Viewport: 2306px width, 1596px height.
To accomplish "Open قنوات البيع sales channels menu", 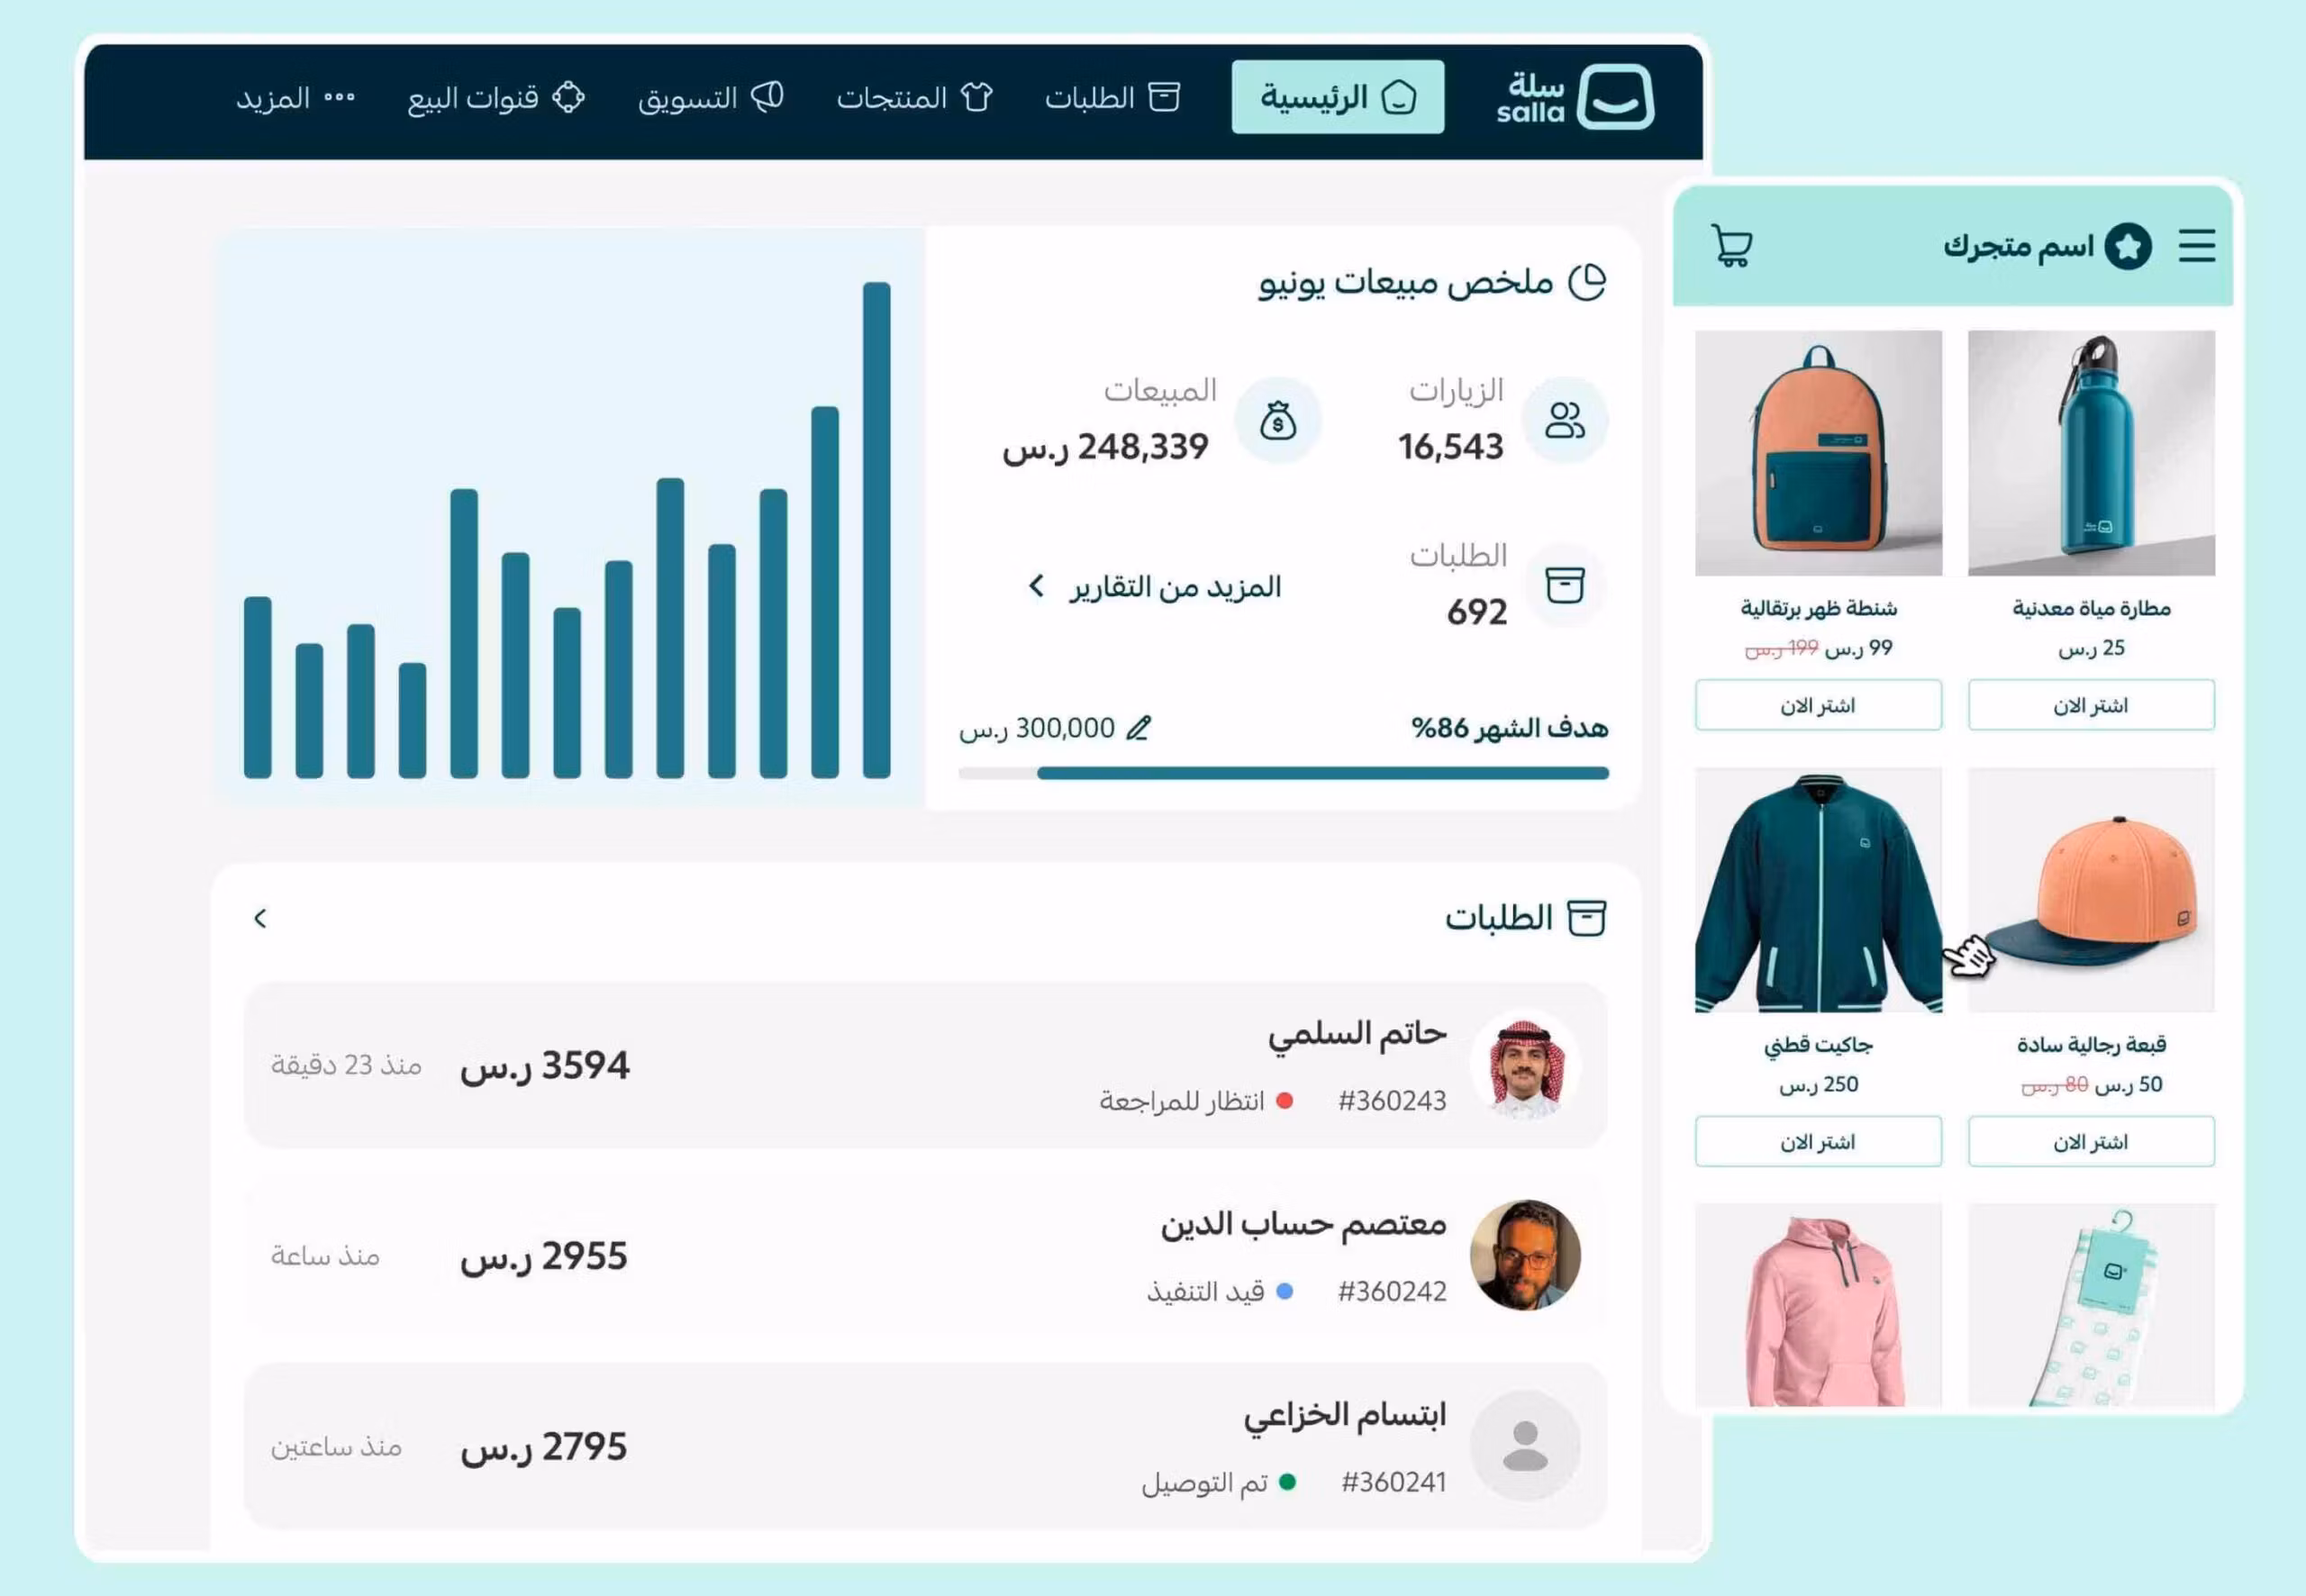I will 496,98.
